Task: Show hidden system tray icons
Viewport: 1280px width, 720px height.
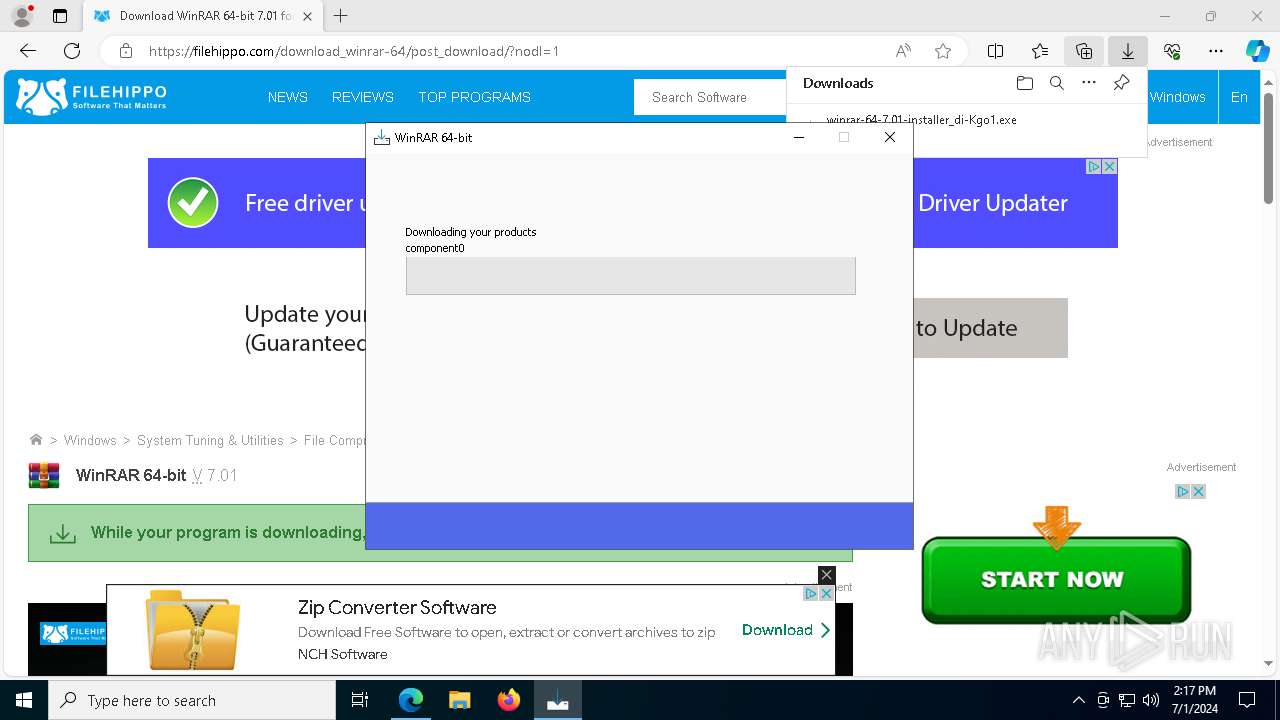Action: click(1078, 700)
